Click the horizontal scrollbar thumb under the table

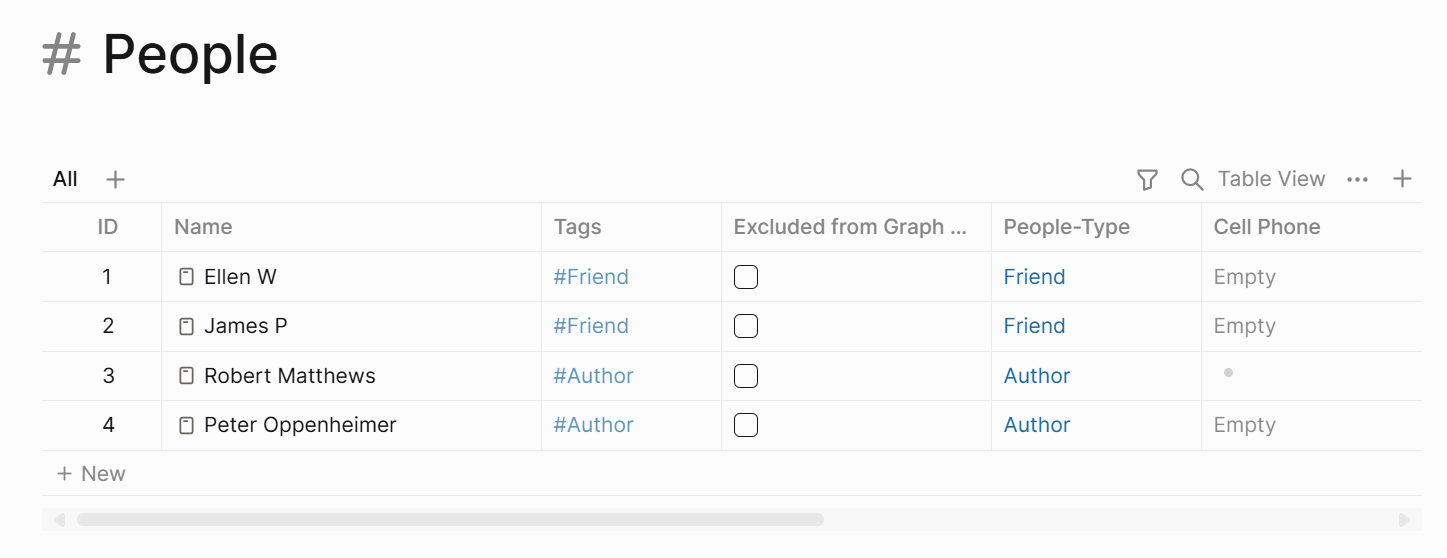coord(450,520)
